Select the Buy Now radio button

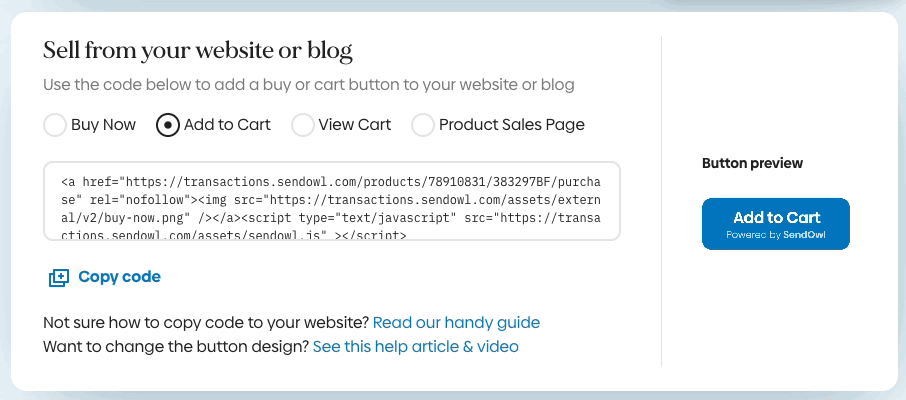(x=55, y=125)
